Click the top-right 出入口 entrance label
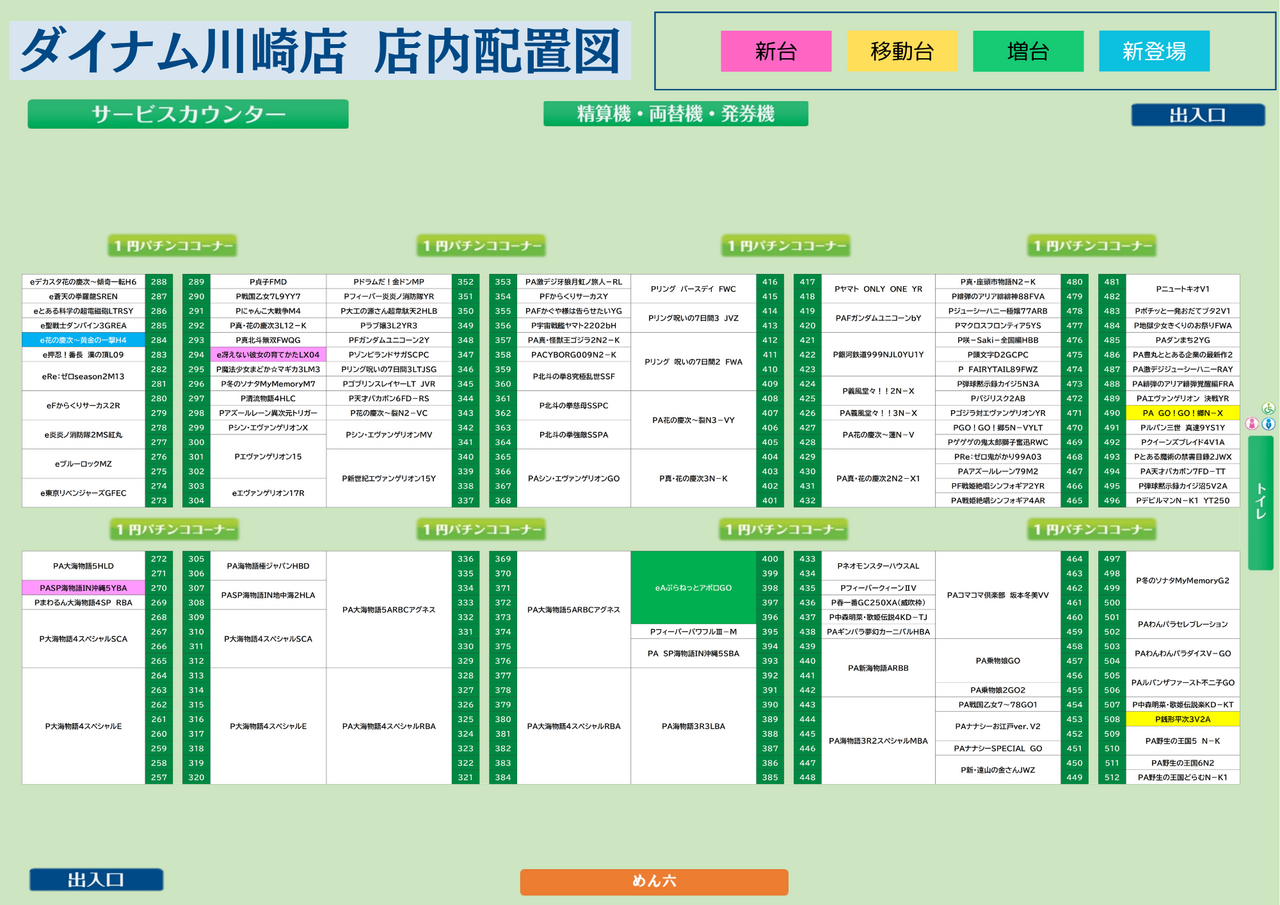Screen dimensions: 1280x905 (1198, 115)
